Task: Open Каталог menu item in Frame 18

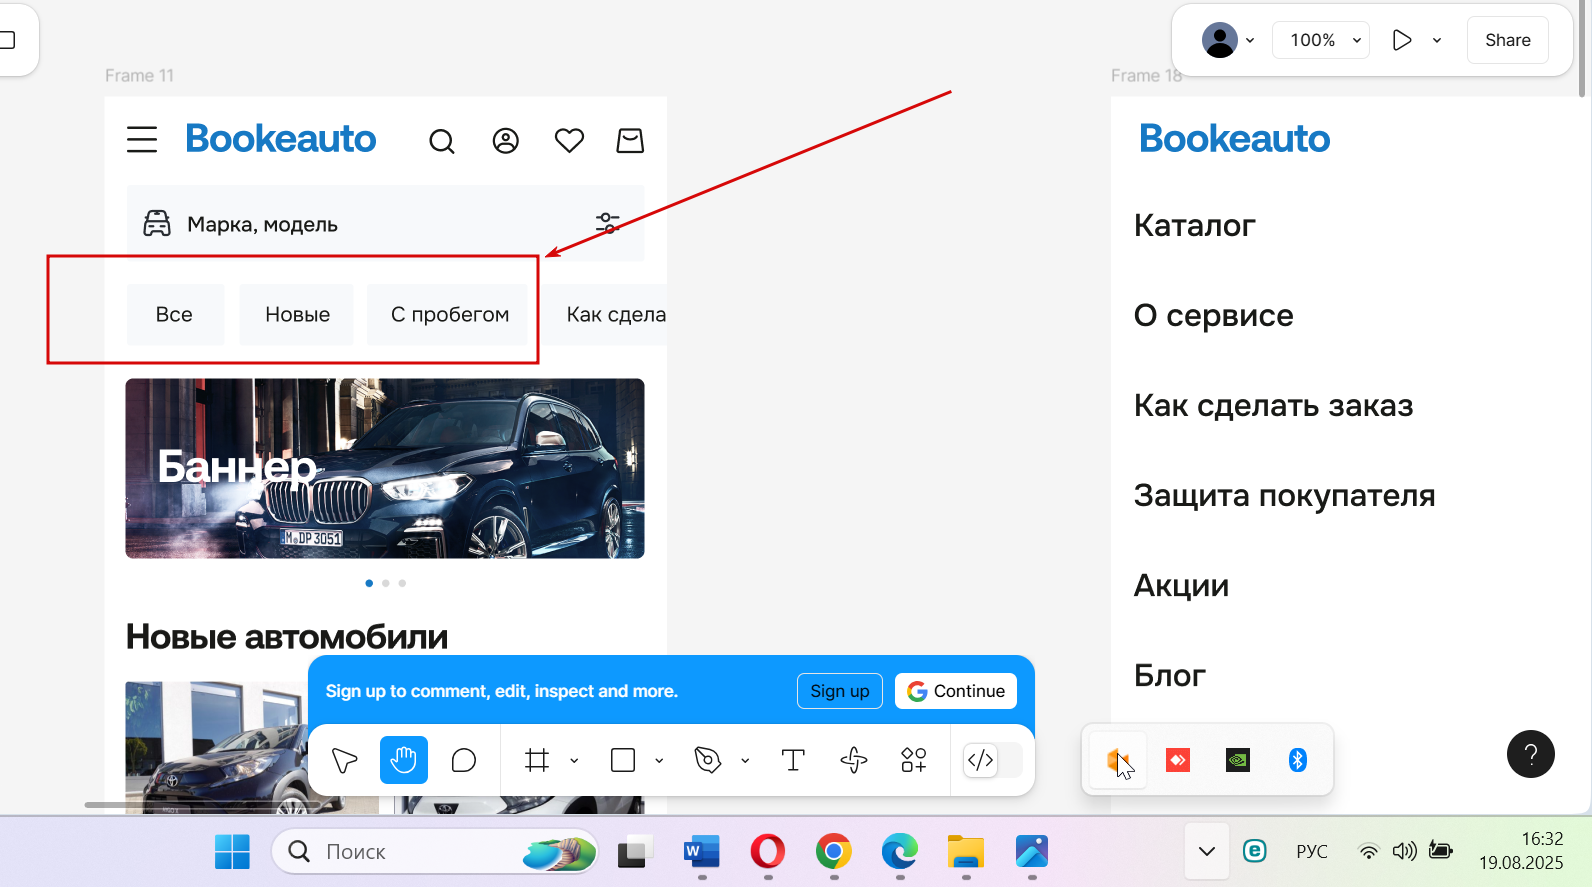Action: click(1194, 225)
